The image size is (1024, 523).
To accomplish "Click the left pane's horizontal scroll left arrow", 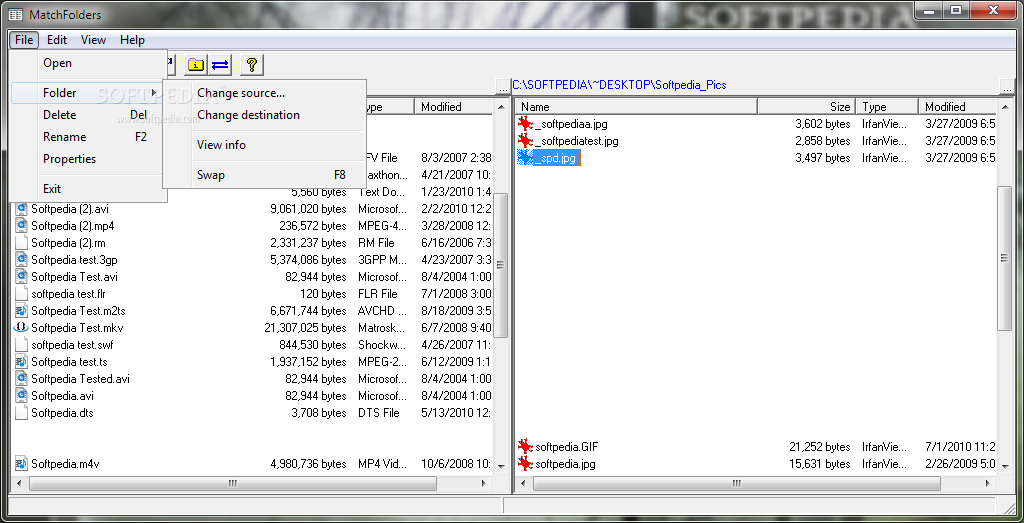I will coord(19,483).
